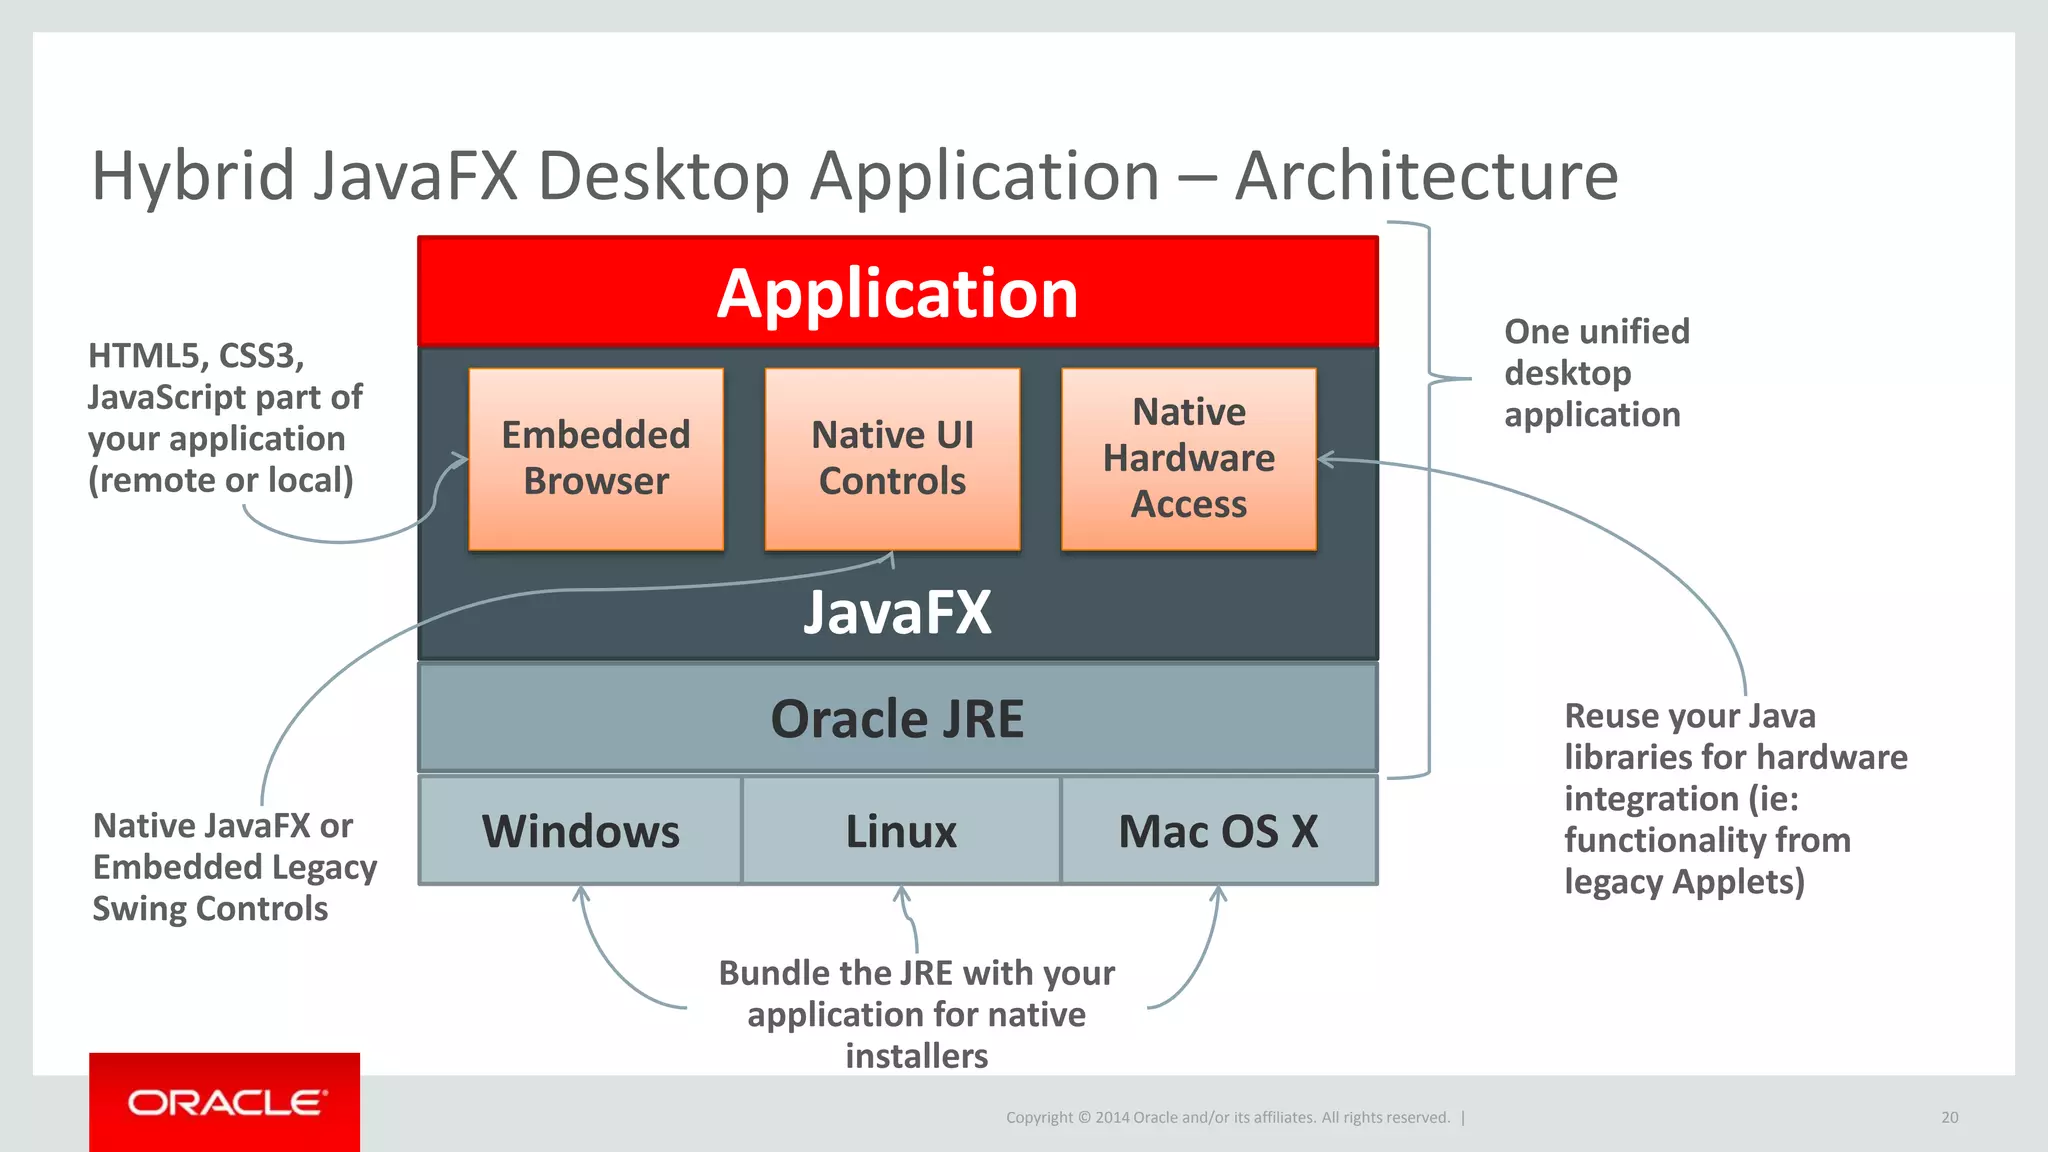Select the Oracle JRE layer
This screenshot has height=1152, width=2048.
[x=897, y=718]
